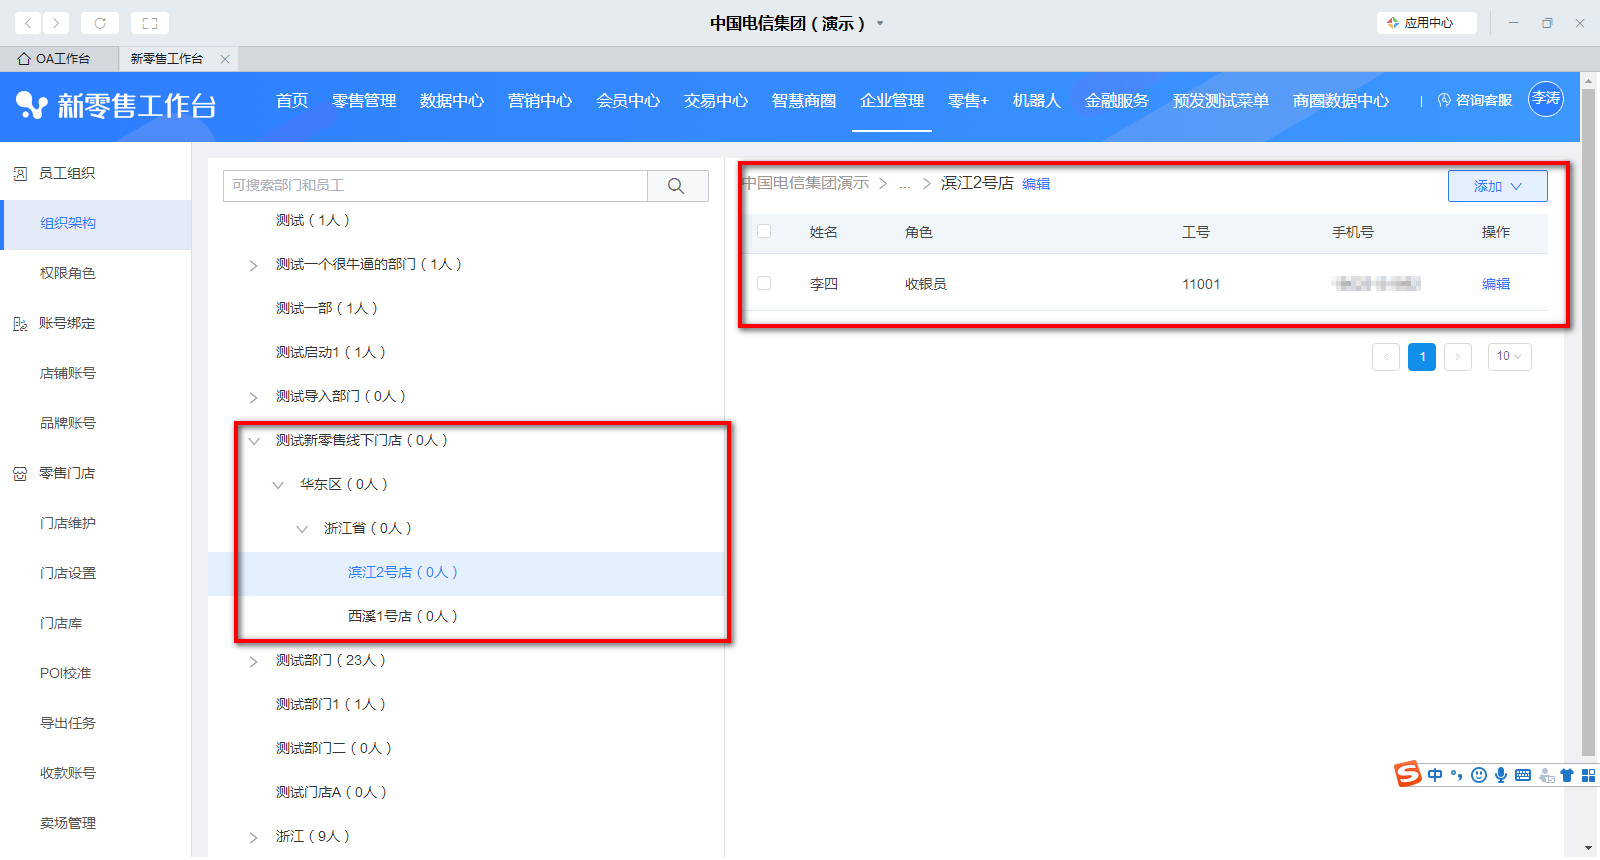The width and height of the screenshot is (1600, 860).
Task: Open the 金融服务 navigation menu
Action: point(1117,101)
